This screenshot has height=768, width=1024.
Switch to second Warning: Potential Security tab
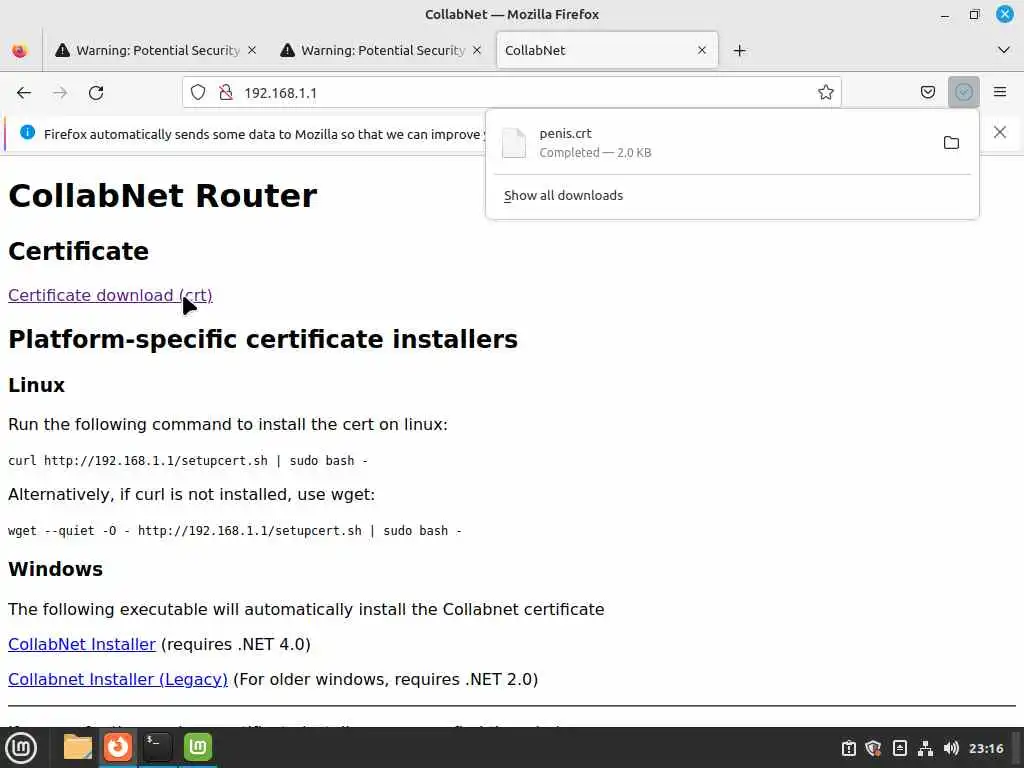coord(382,50)
